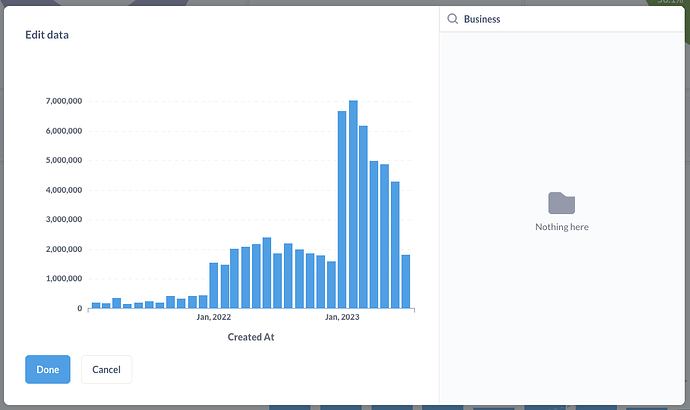690x410 pixels.
Task: Click the 7,000,000 y-axis label
Action: point(64,101)
